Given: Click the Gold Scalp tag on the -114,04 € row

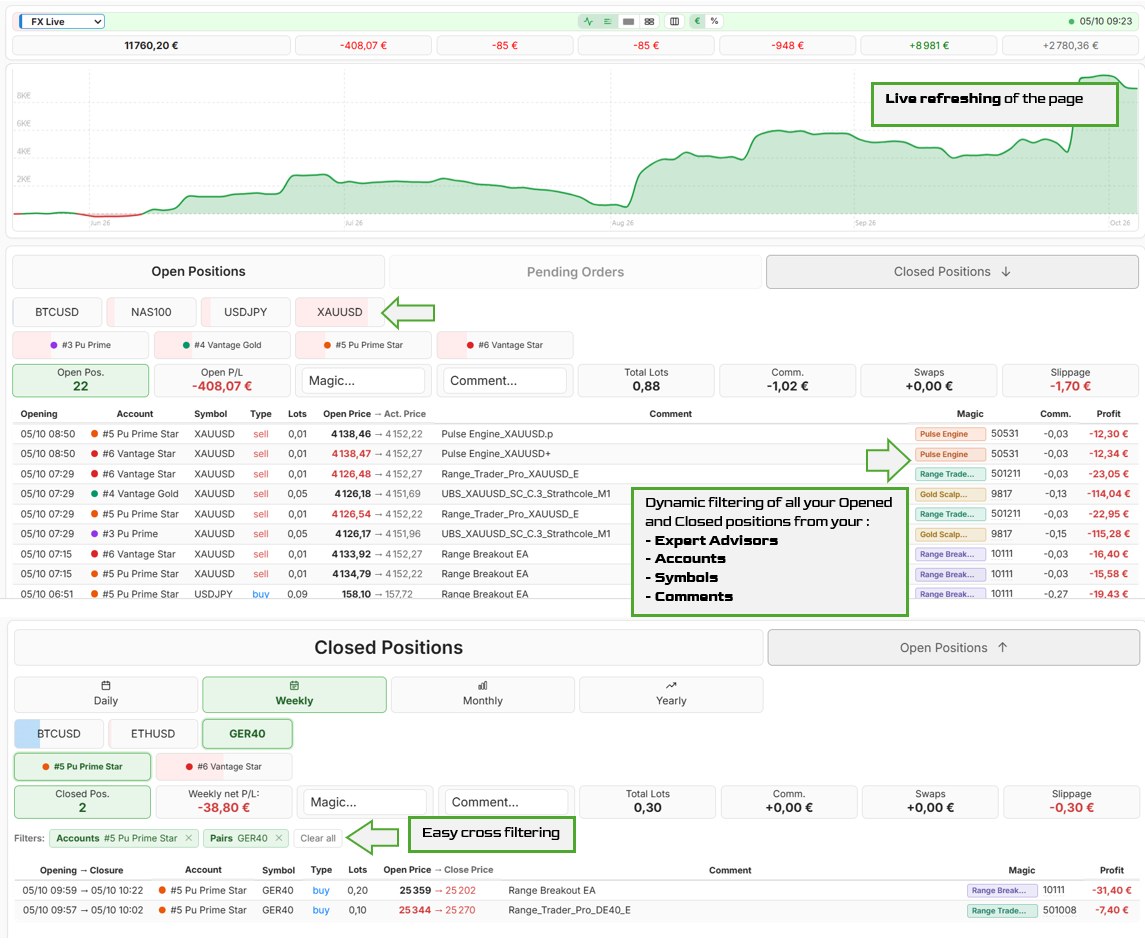Looking at the screenshot, I should click(950, 495).
